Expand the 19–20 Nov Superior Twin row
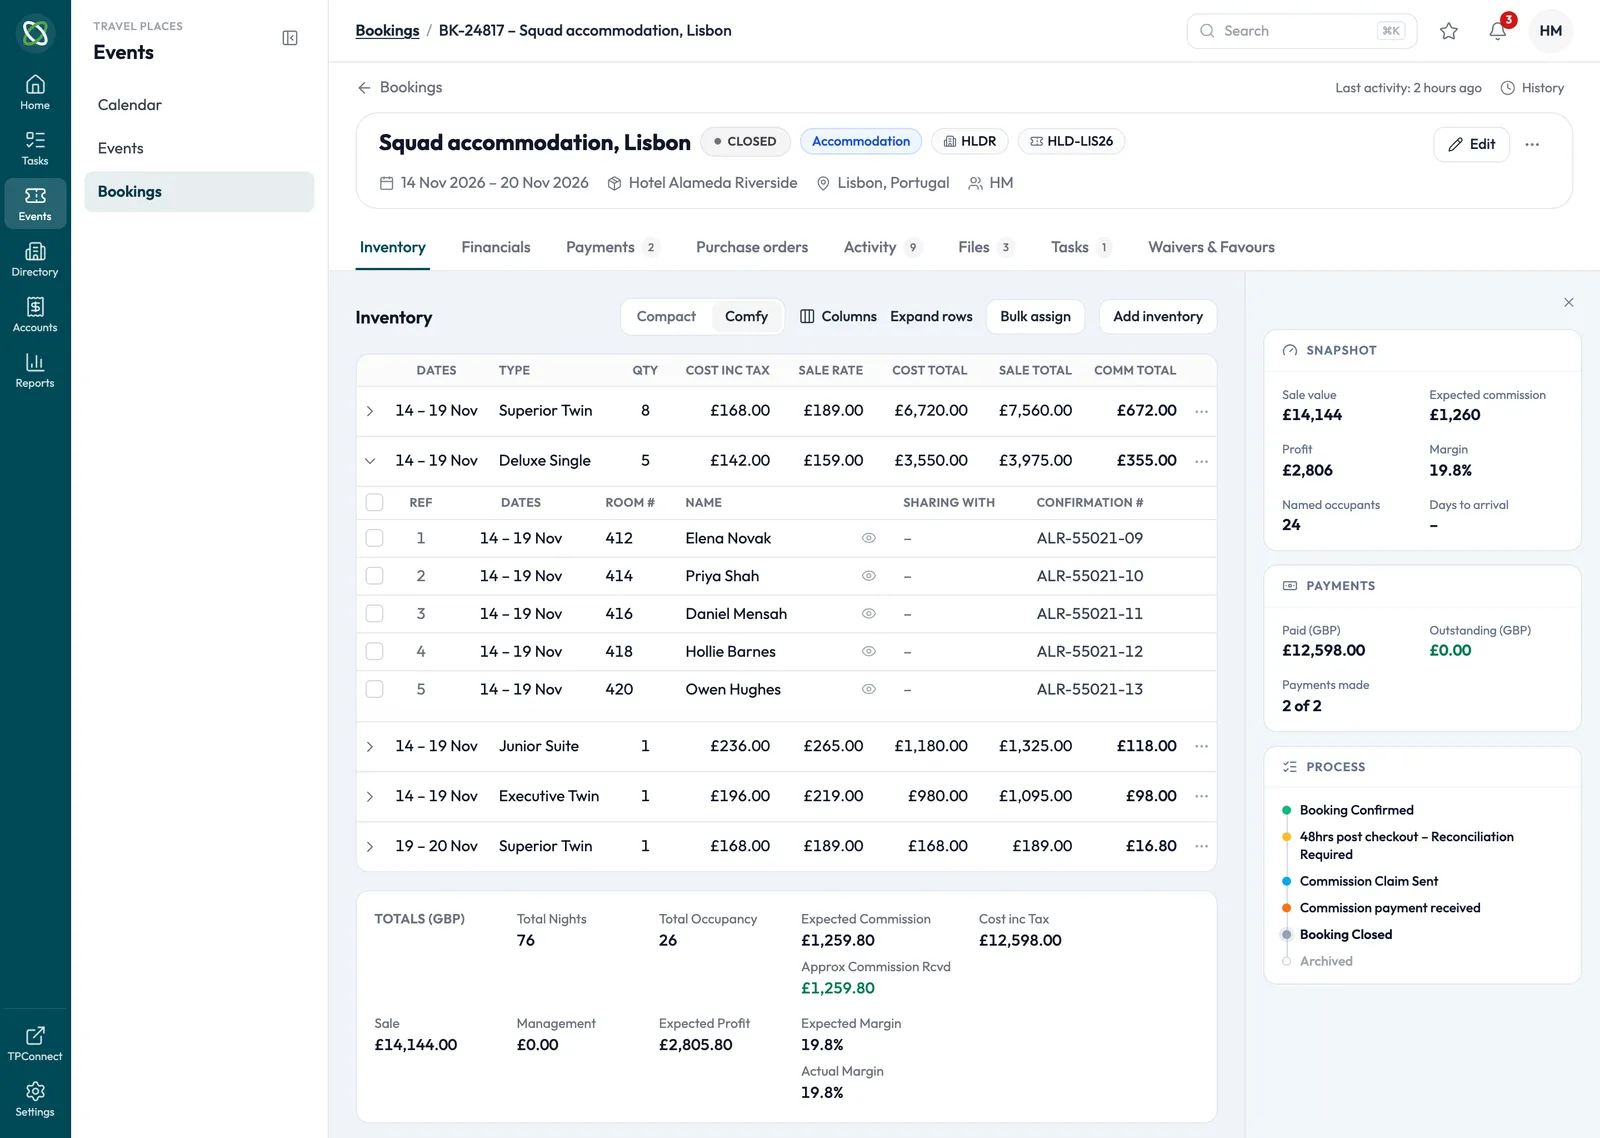The width and height of the screenshot is (1600, 1138). pos(370,847)
